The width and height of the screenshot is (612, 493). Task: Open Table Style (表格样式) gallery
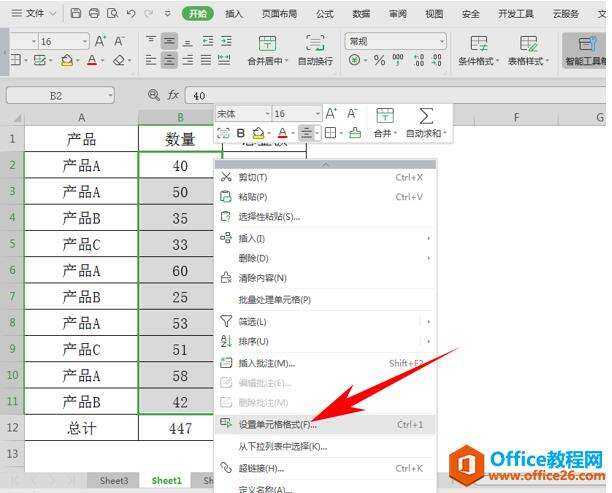[x=528, y=50]
